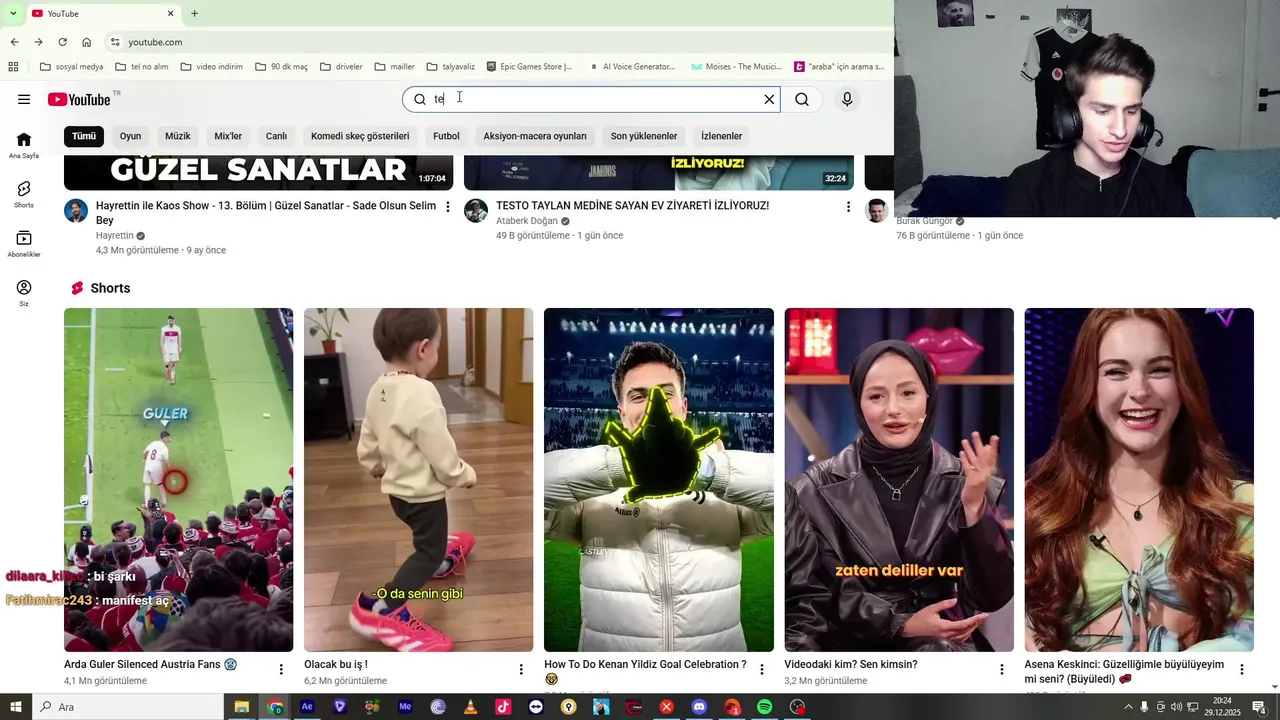Open the tab search dropdown arrow

click(13, 13)
